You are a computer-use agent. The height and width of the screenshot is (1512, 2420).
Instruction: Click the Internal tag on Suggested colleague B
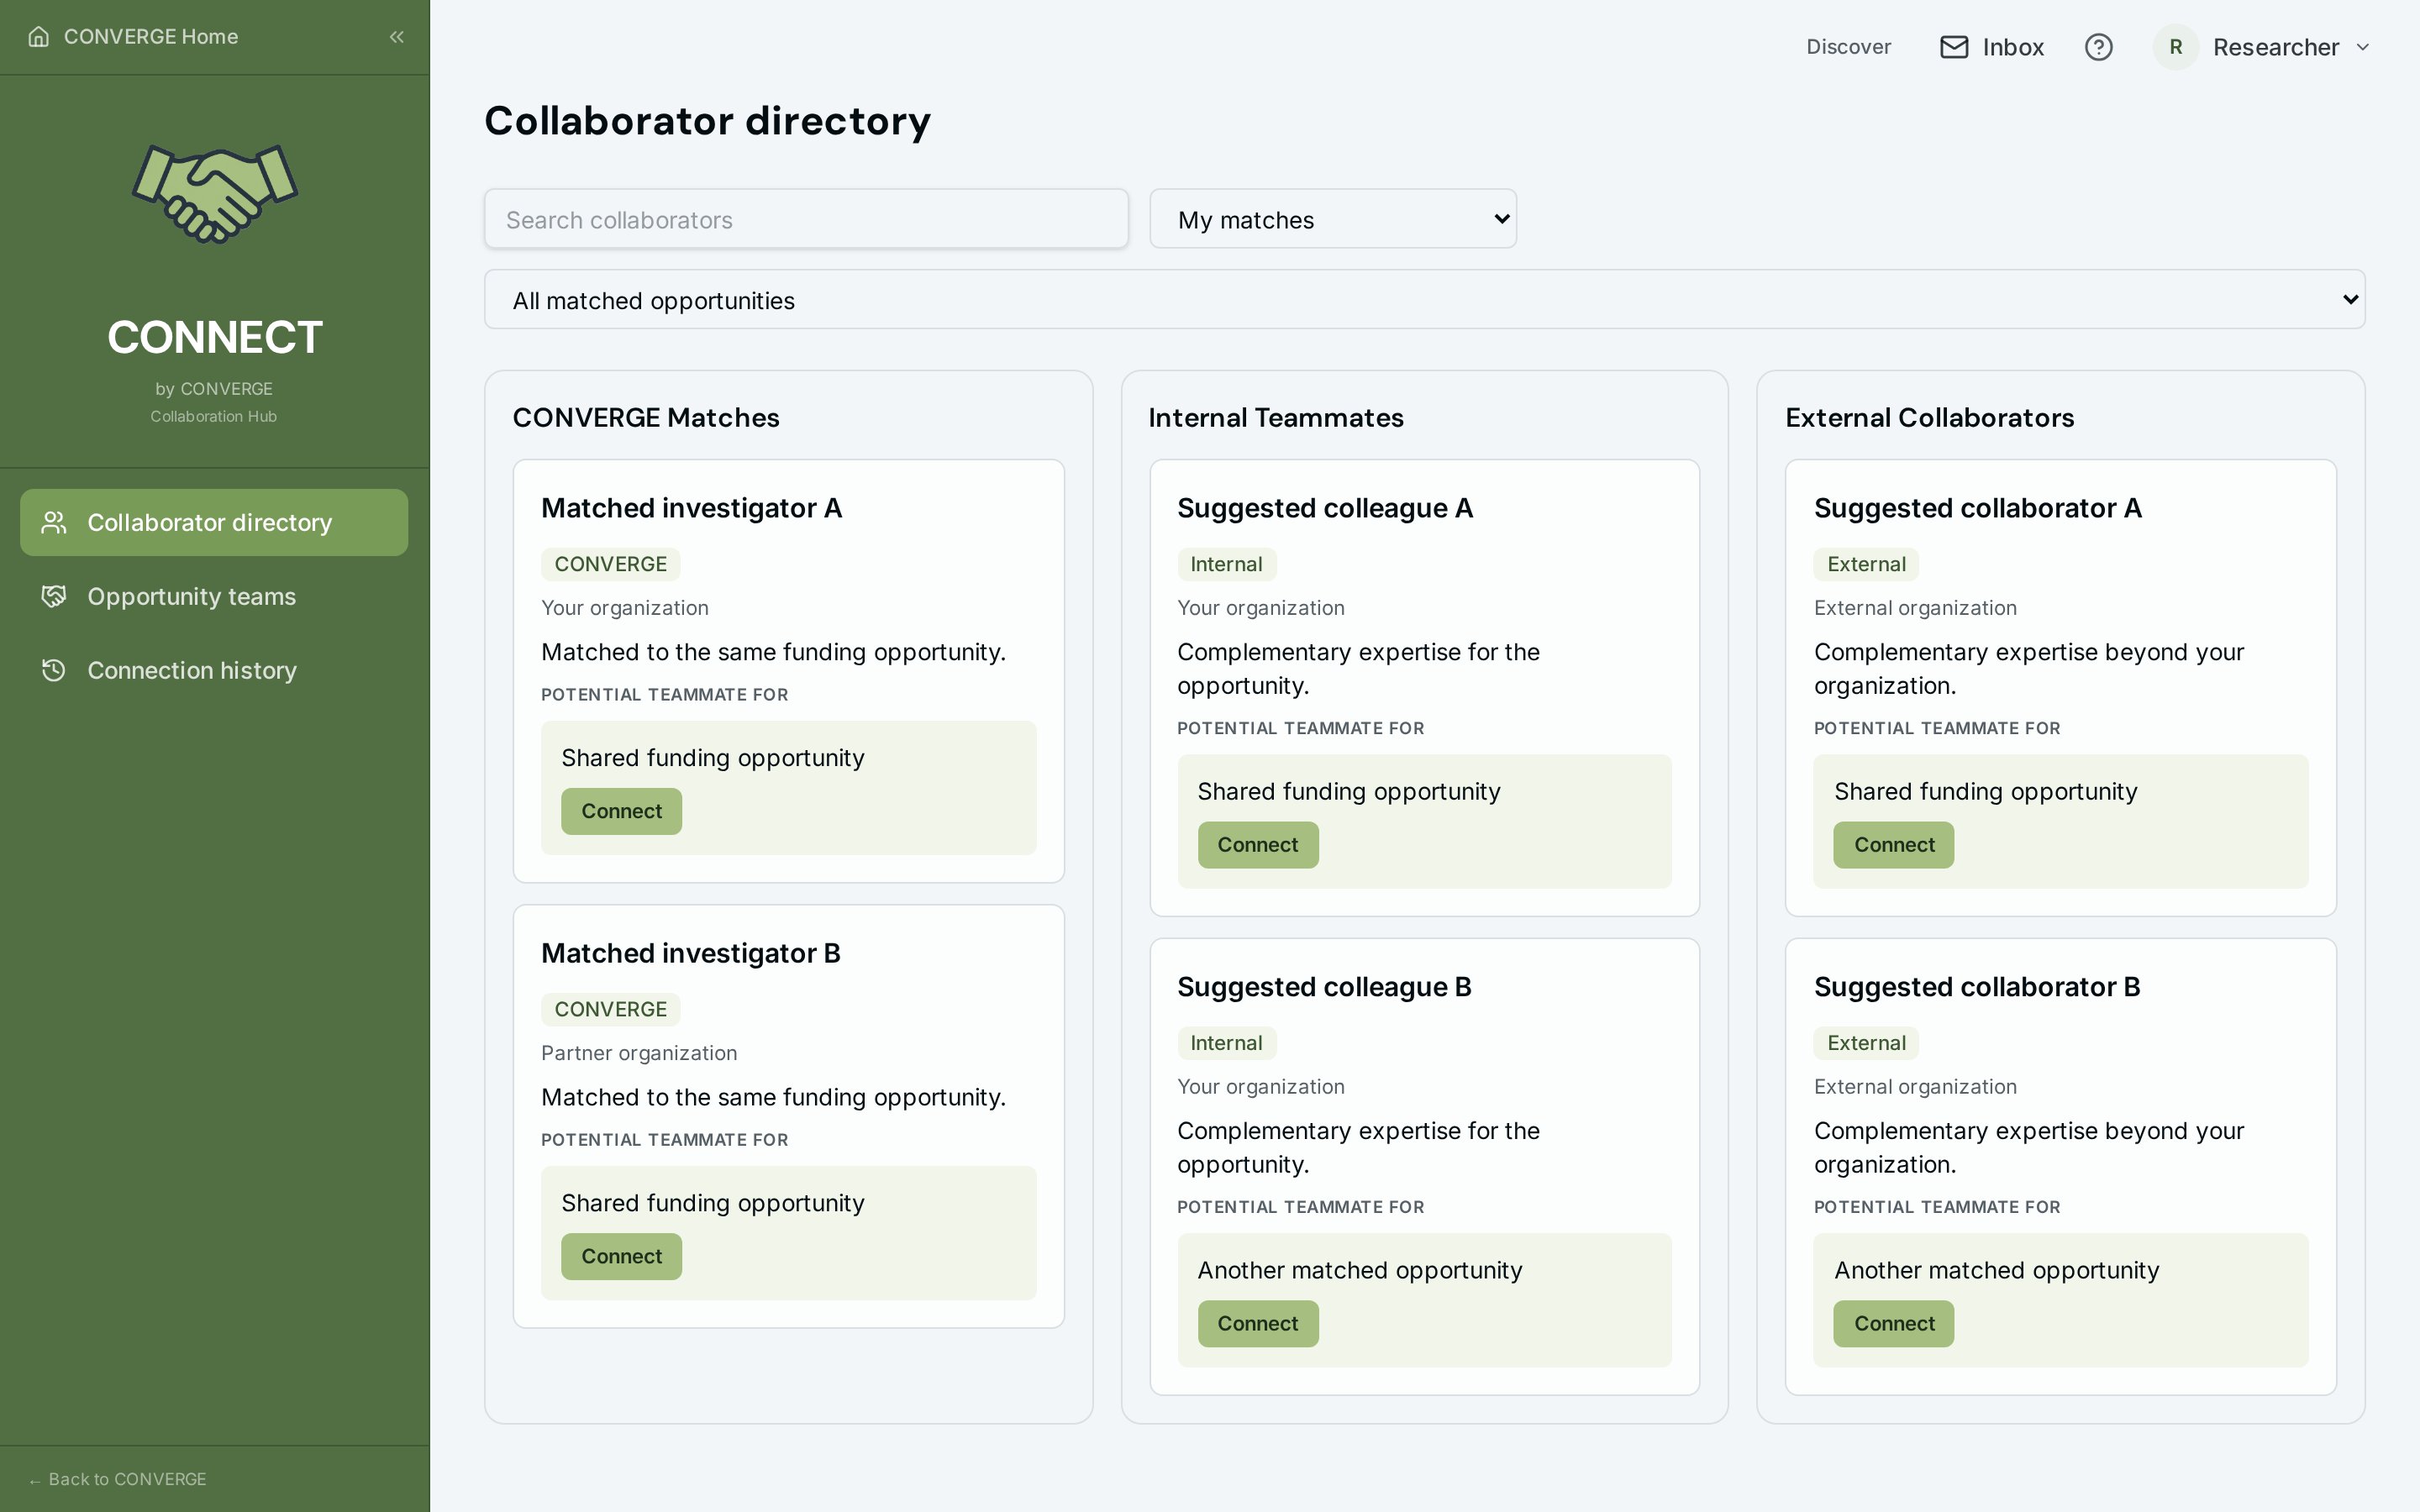[1226, 1043]
